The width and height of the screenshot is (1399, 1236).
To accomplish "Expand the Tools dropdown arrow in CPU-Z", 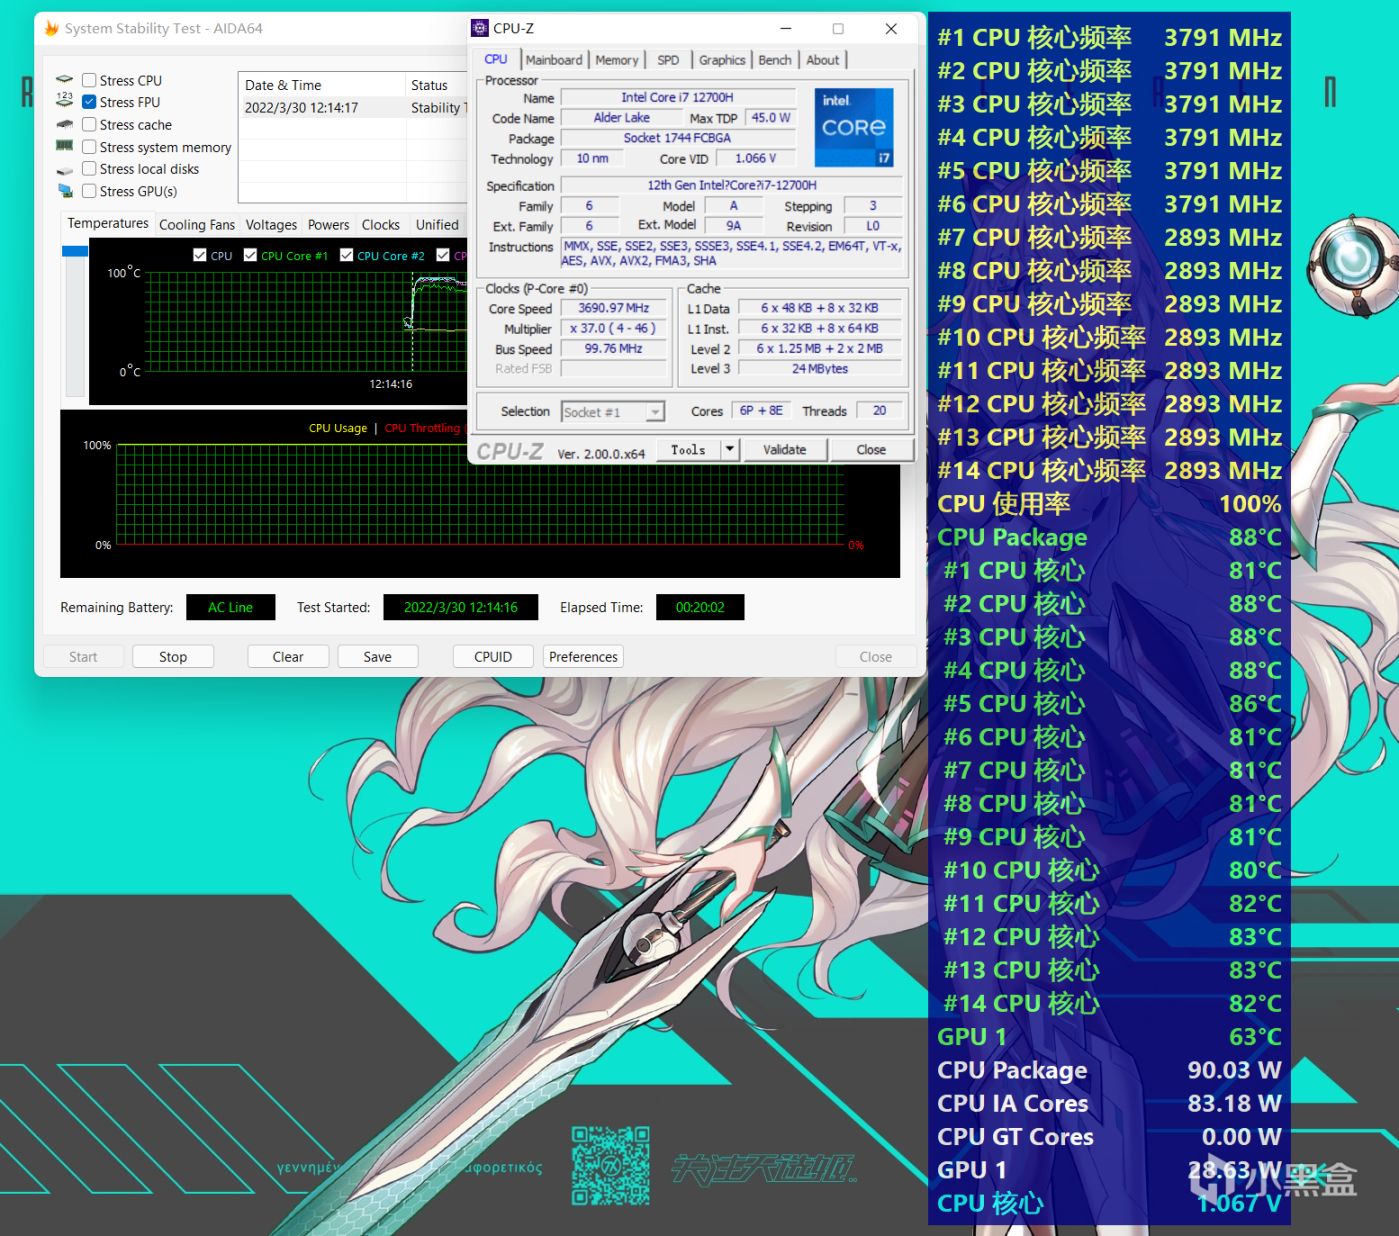I will coord(730,450).
